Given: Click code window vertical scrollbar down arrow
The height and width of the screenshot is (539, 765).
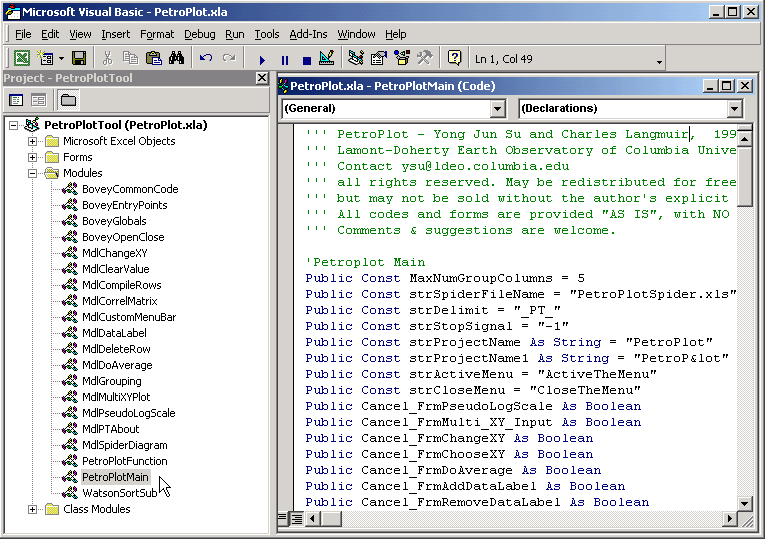Looking at the screenshot, I should click(745, 503).
